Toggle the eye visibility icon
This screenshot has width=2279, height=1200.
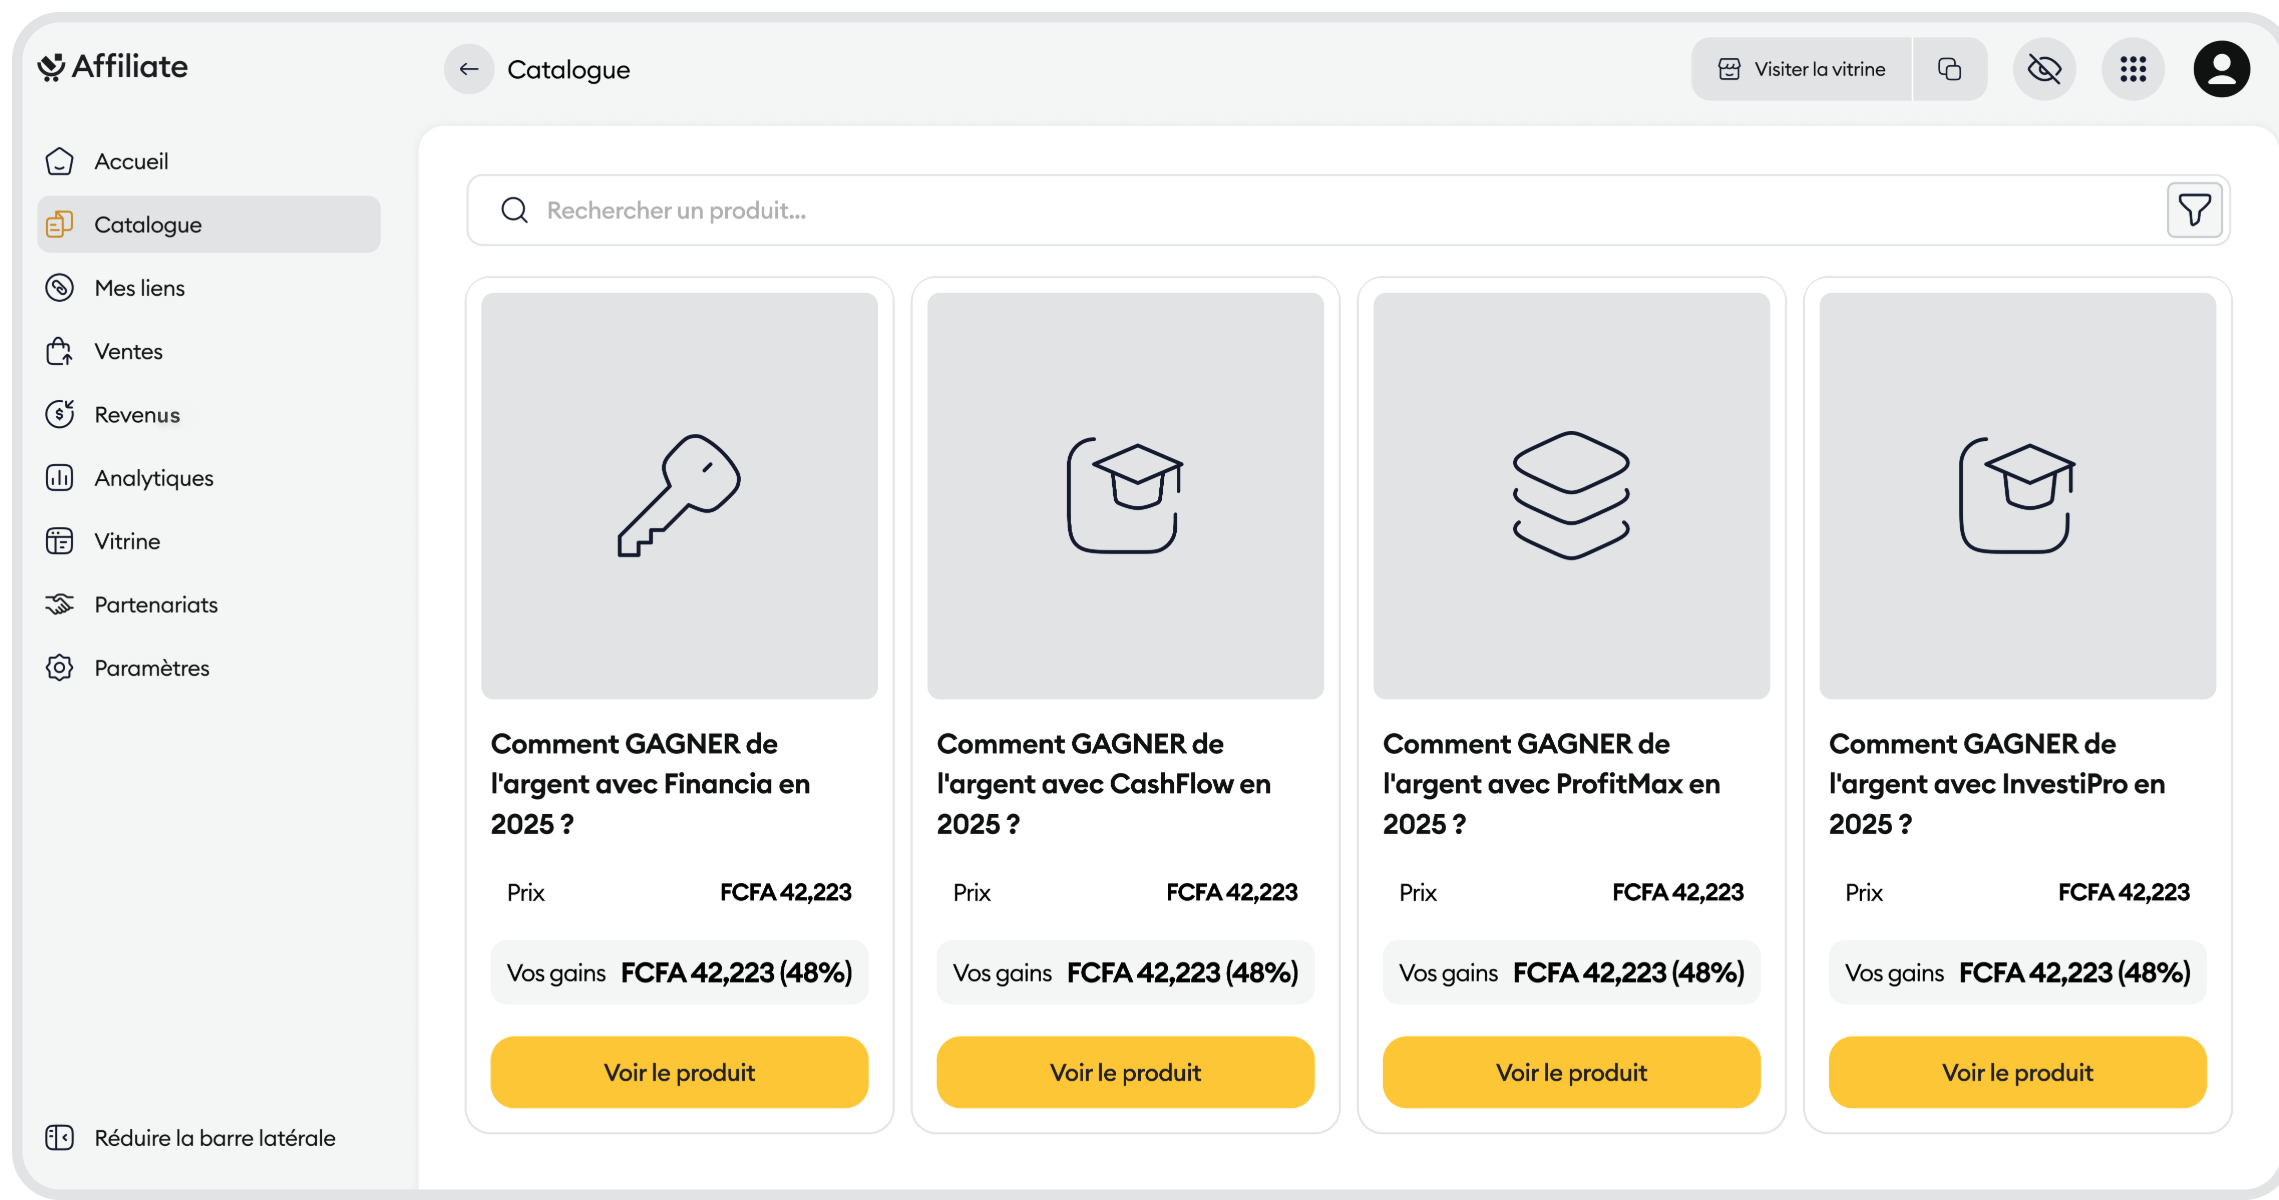tap(2044, 69)
